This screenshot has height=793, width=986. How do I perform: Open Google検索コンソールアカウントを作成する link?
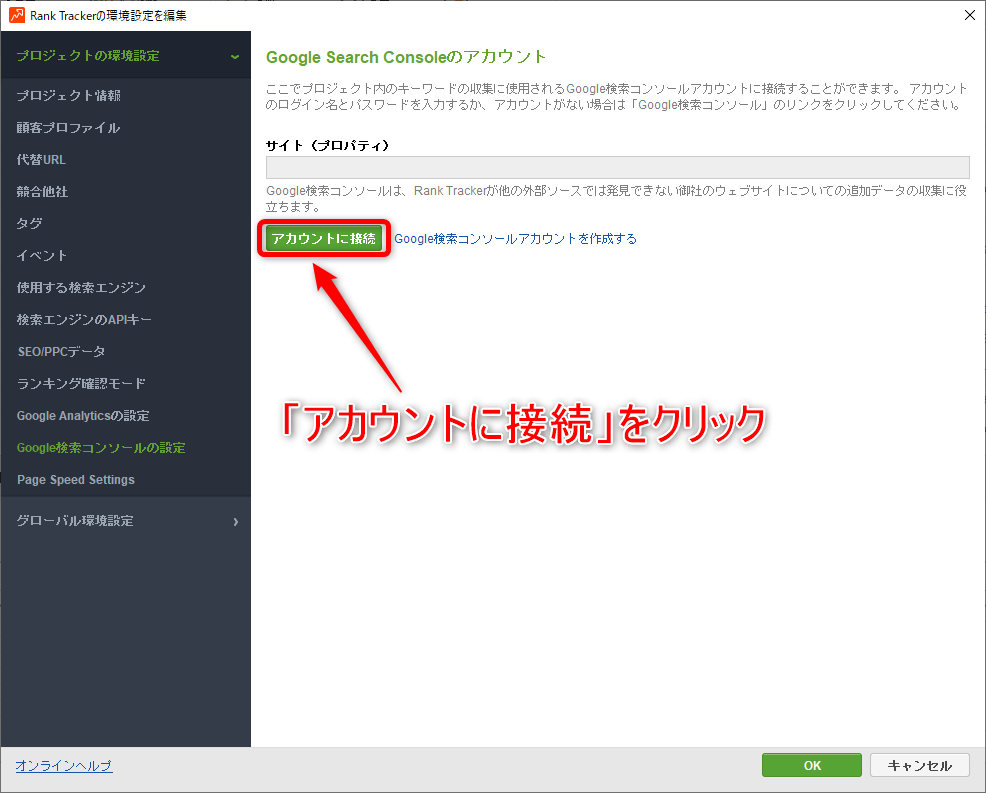(x=515, y=239)
